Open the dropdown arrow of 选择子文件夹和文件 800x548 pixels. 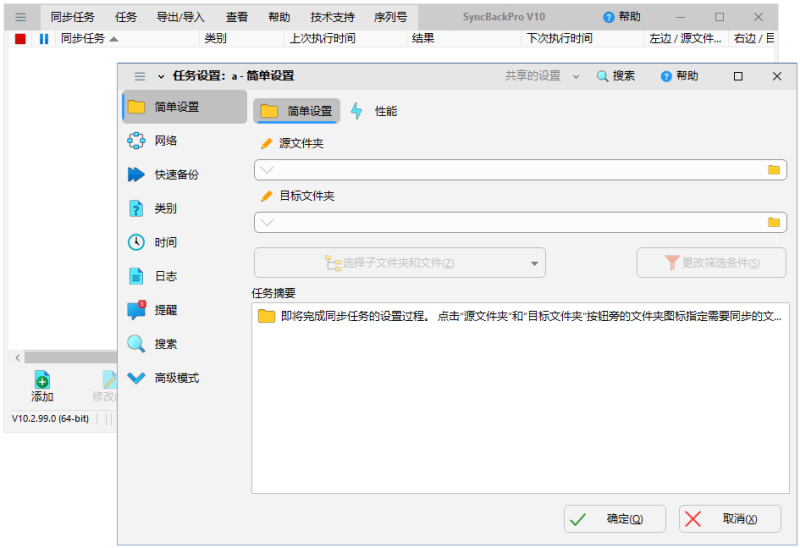[x=534, y=264]
